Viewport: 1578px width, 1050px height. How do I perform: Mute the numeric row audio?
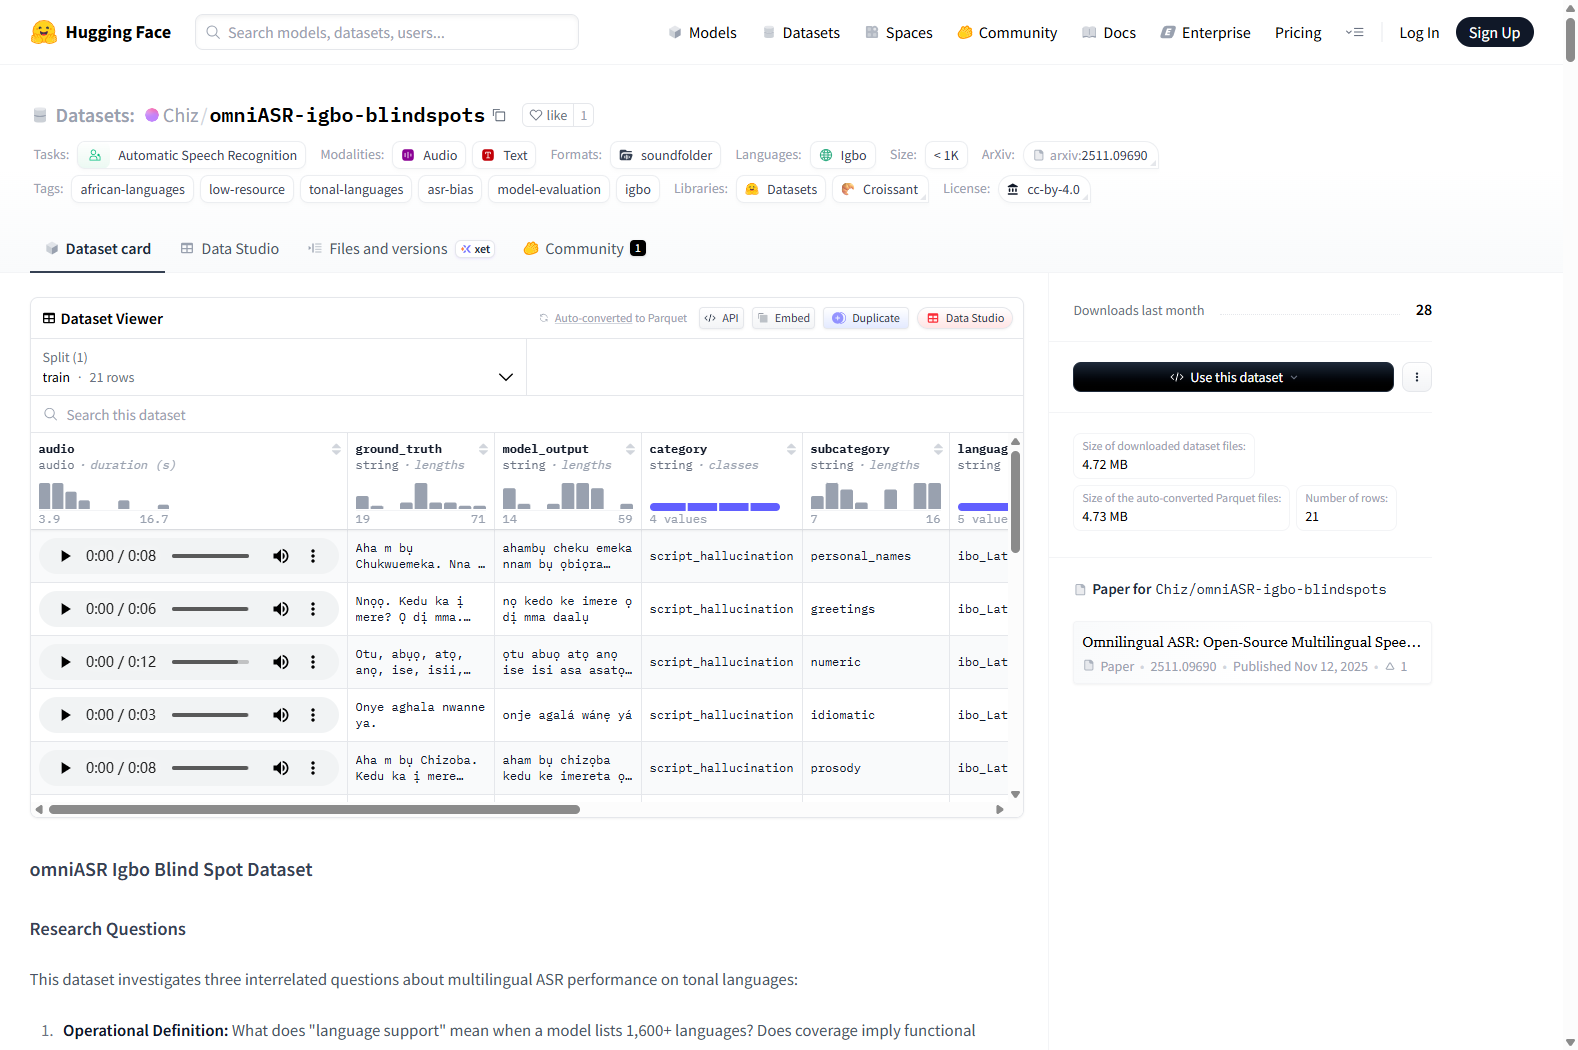click(281, 662)
